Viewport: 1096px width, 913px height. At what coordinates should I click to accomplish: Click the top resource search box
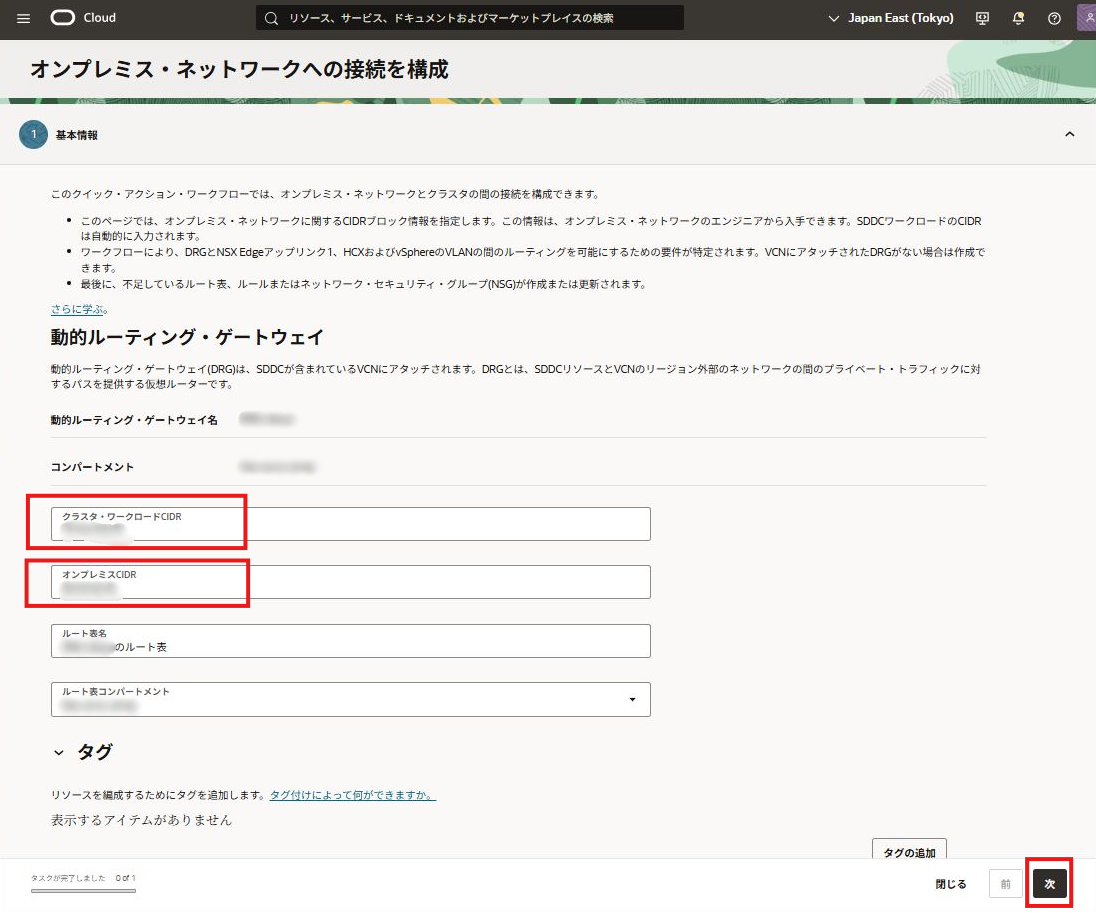pyautogui.click(x=470, y=18)
